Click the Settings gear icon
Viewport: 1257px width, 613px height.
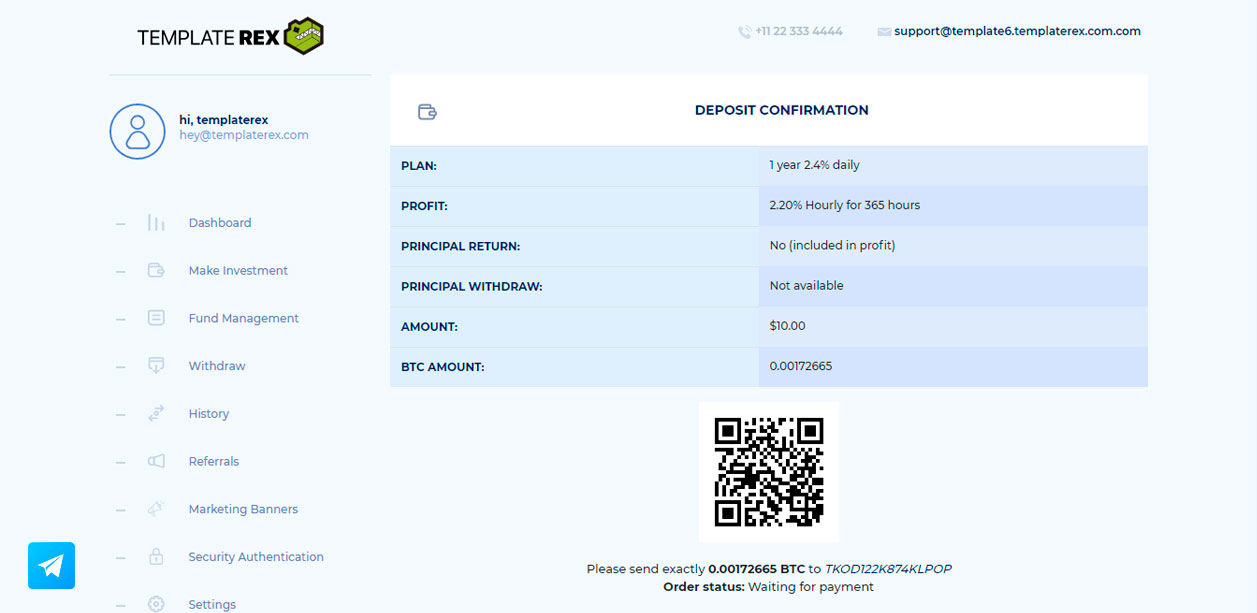pos(156,604)
